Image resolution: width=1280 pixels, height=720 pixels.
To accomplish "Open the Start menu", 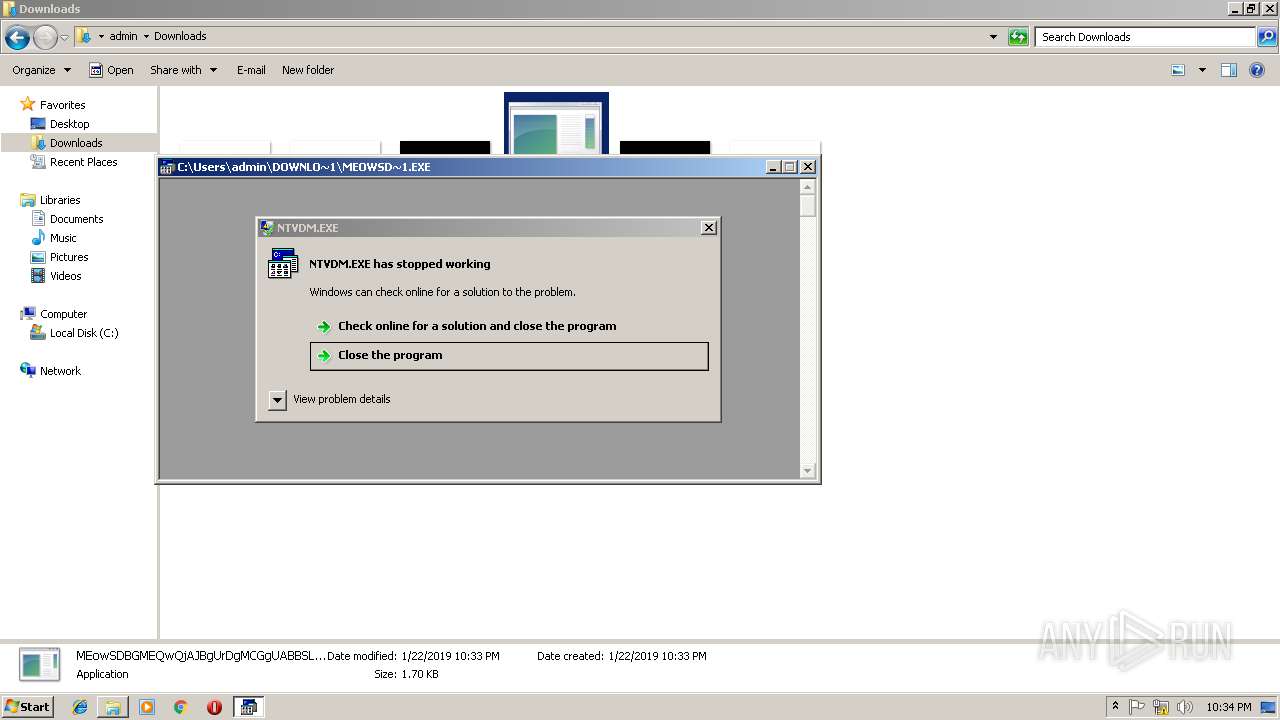I will (28, 706).
